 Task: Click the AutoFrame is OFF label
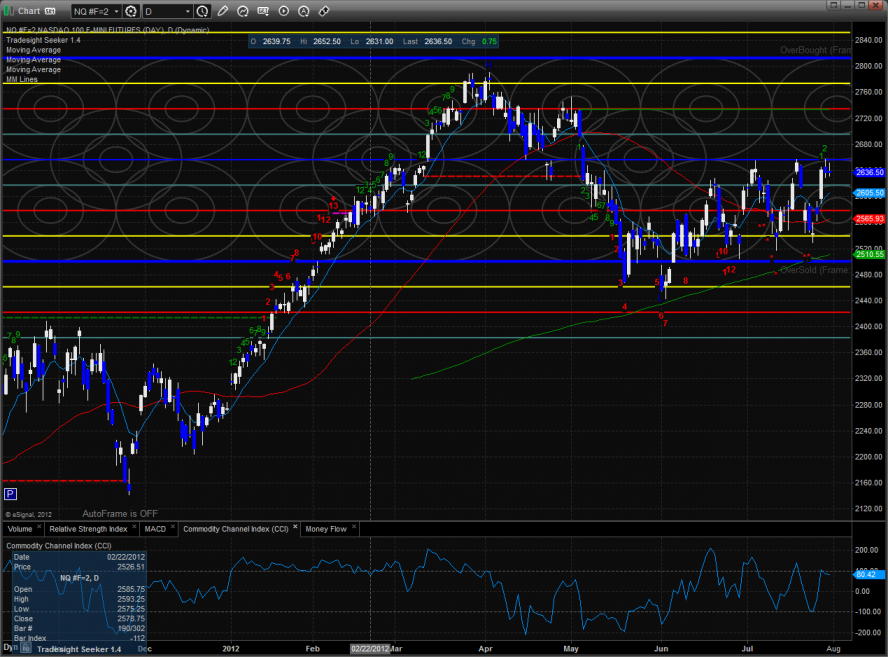(x=120, y=513)
